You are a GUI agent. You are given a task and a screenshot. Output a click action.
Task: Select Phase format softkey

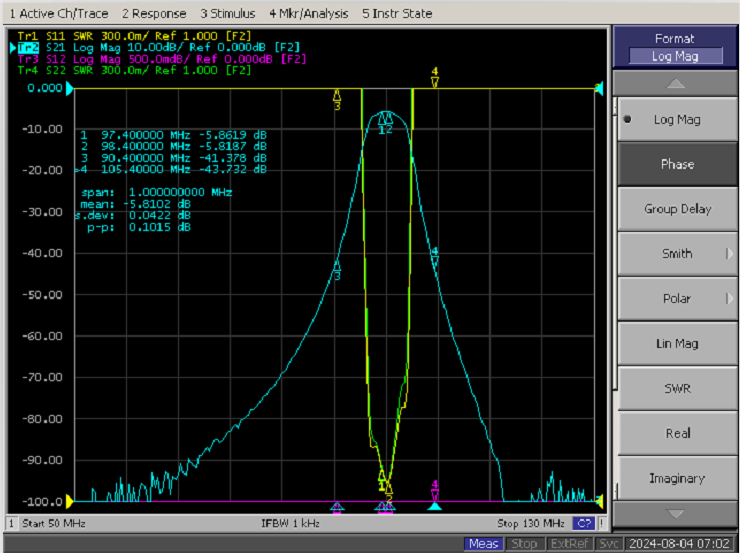(677, 164)
